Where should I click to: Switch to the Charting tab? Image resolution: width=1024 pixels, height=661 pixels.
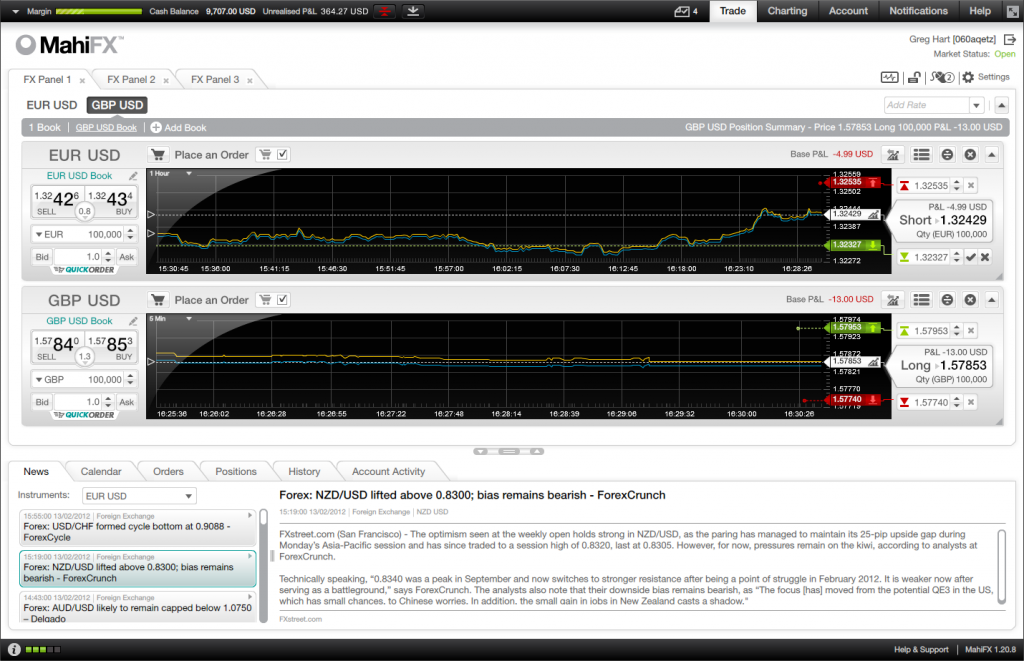pyautogui.click(x=787, y=11)
